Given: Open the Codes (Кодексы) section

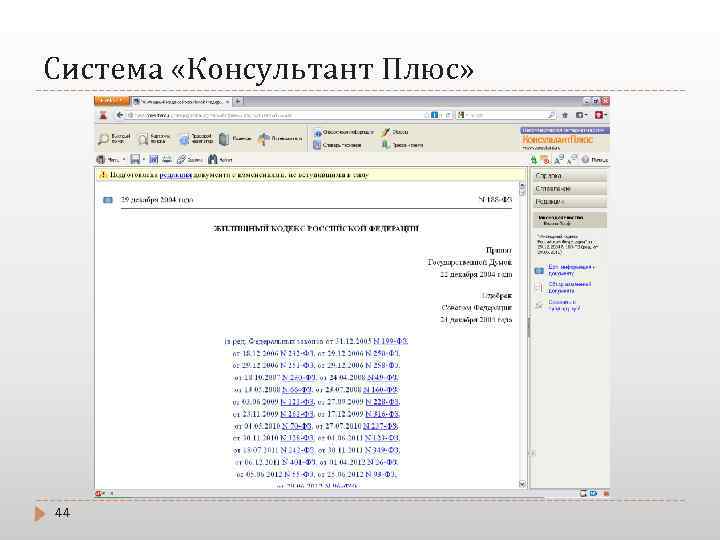Looking at the screenshot, I should (x=235, y=138).
